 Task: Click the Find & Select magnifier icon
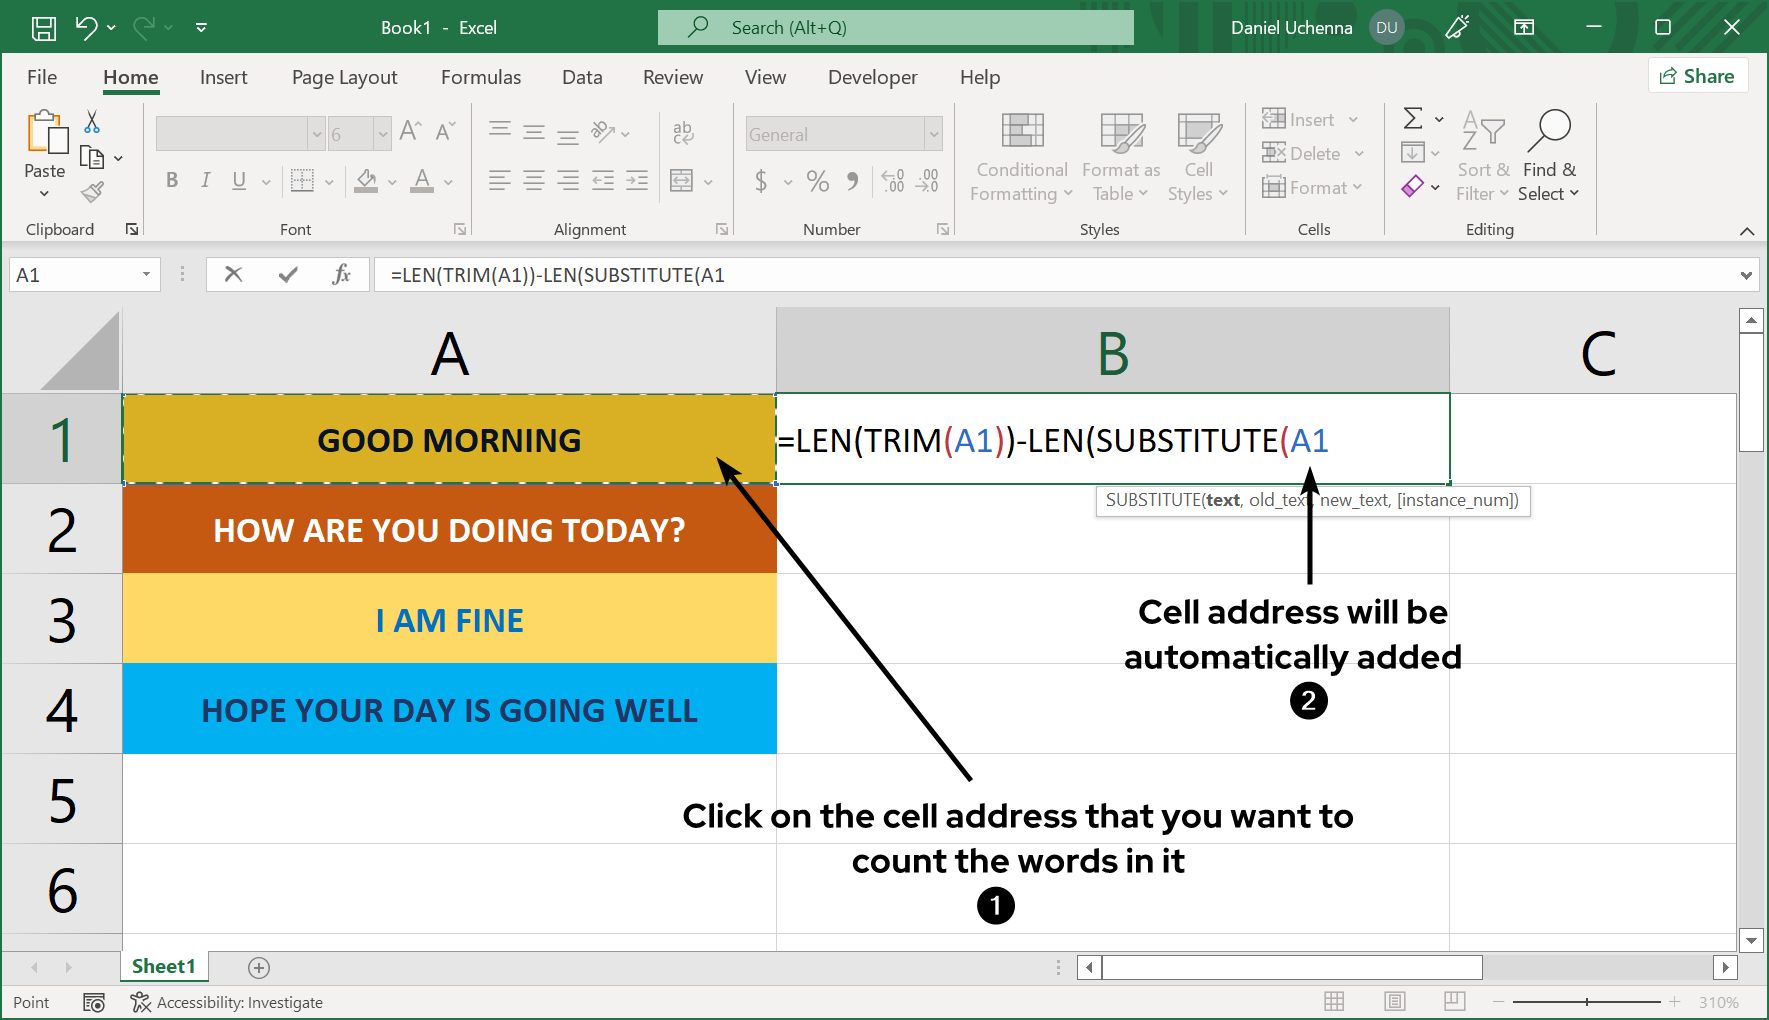1548,132
